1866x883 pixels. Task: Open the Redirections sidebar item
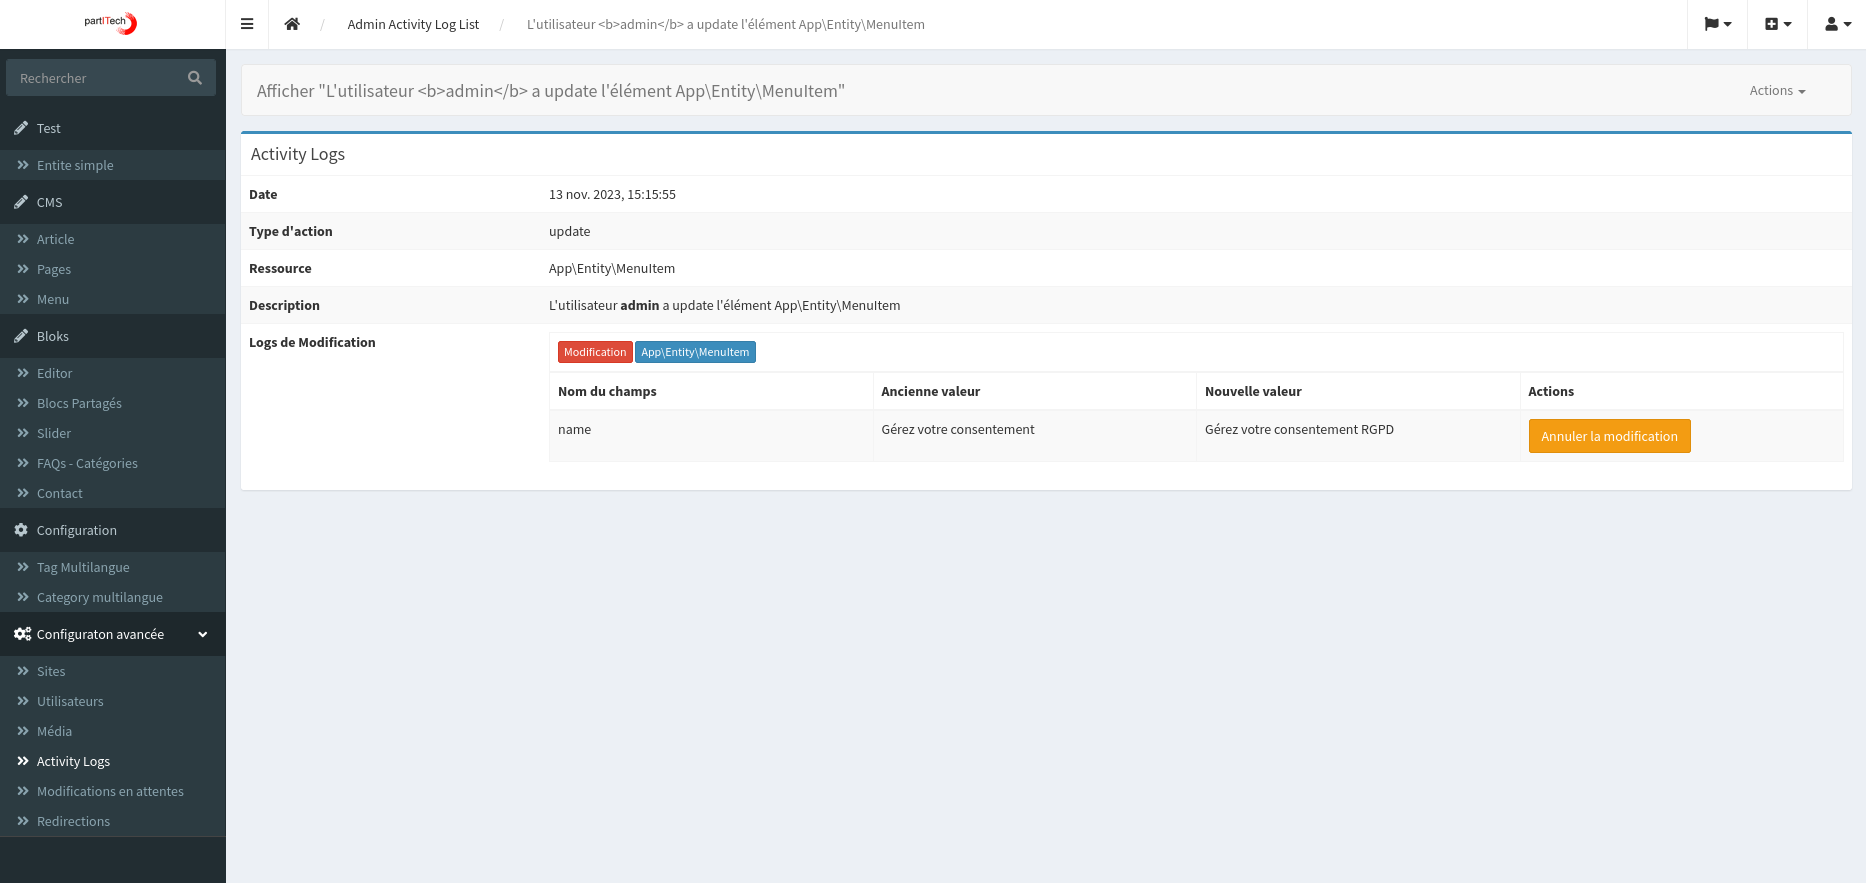pyautogui.click(x=73, y=821)
